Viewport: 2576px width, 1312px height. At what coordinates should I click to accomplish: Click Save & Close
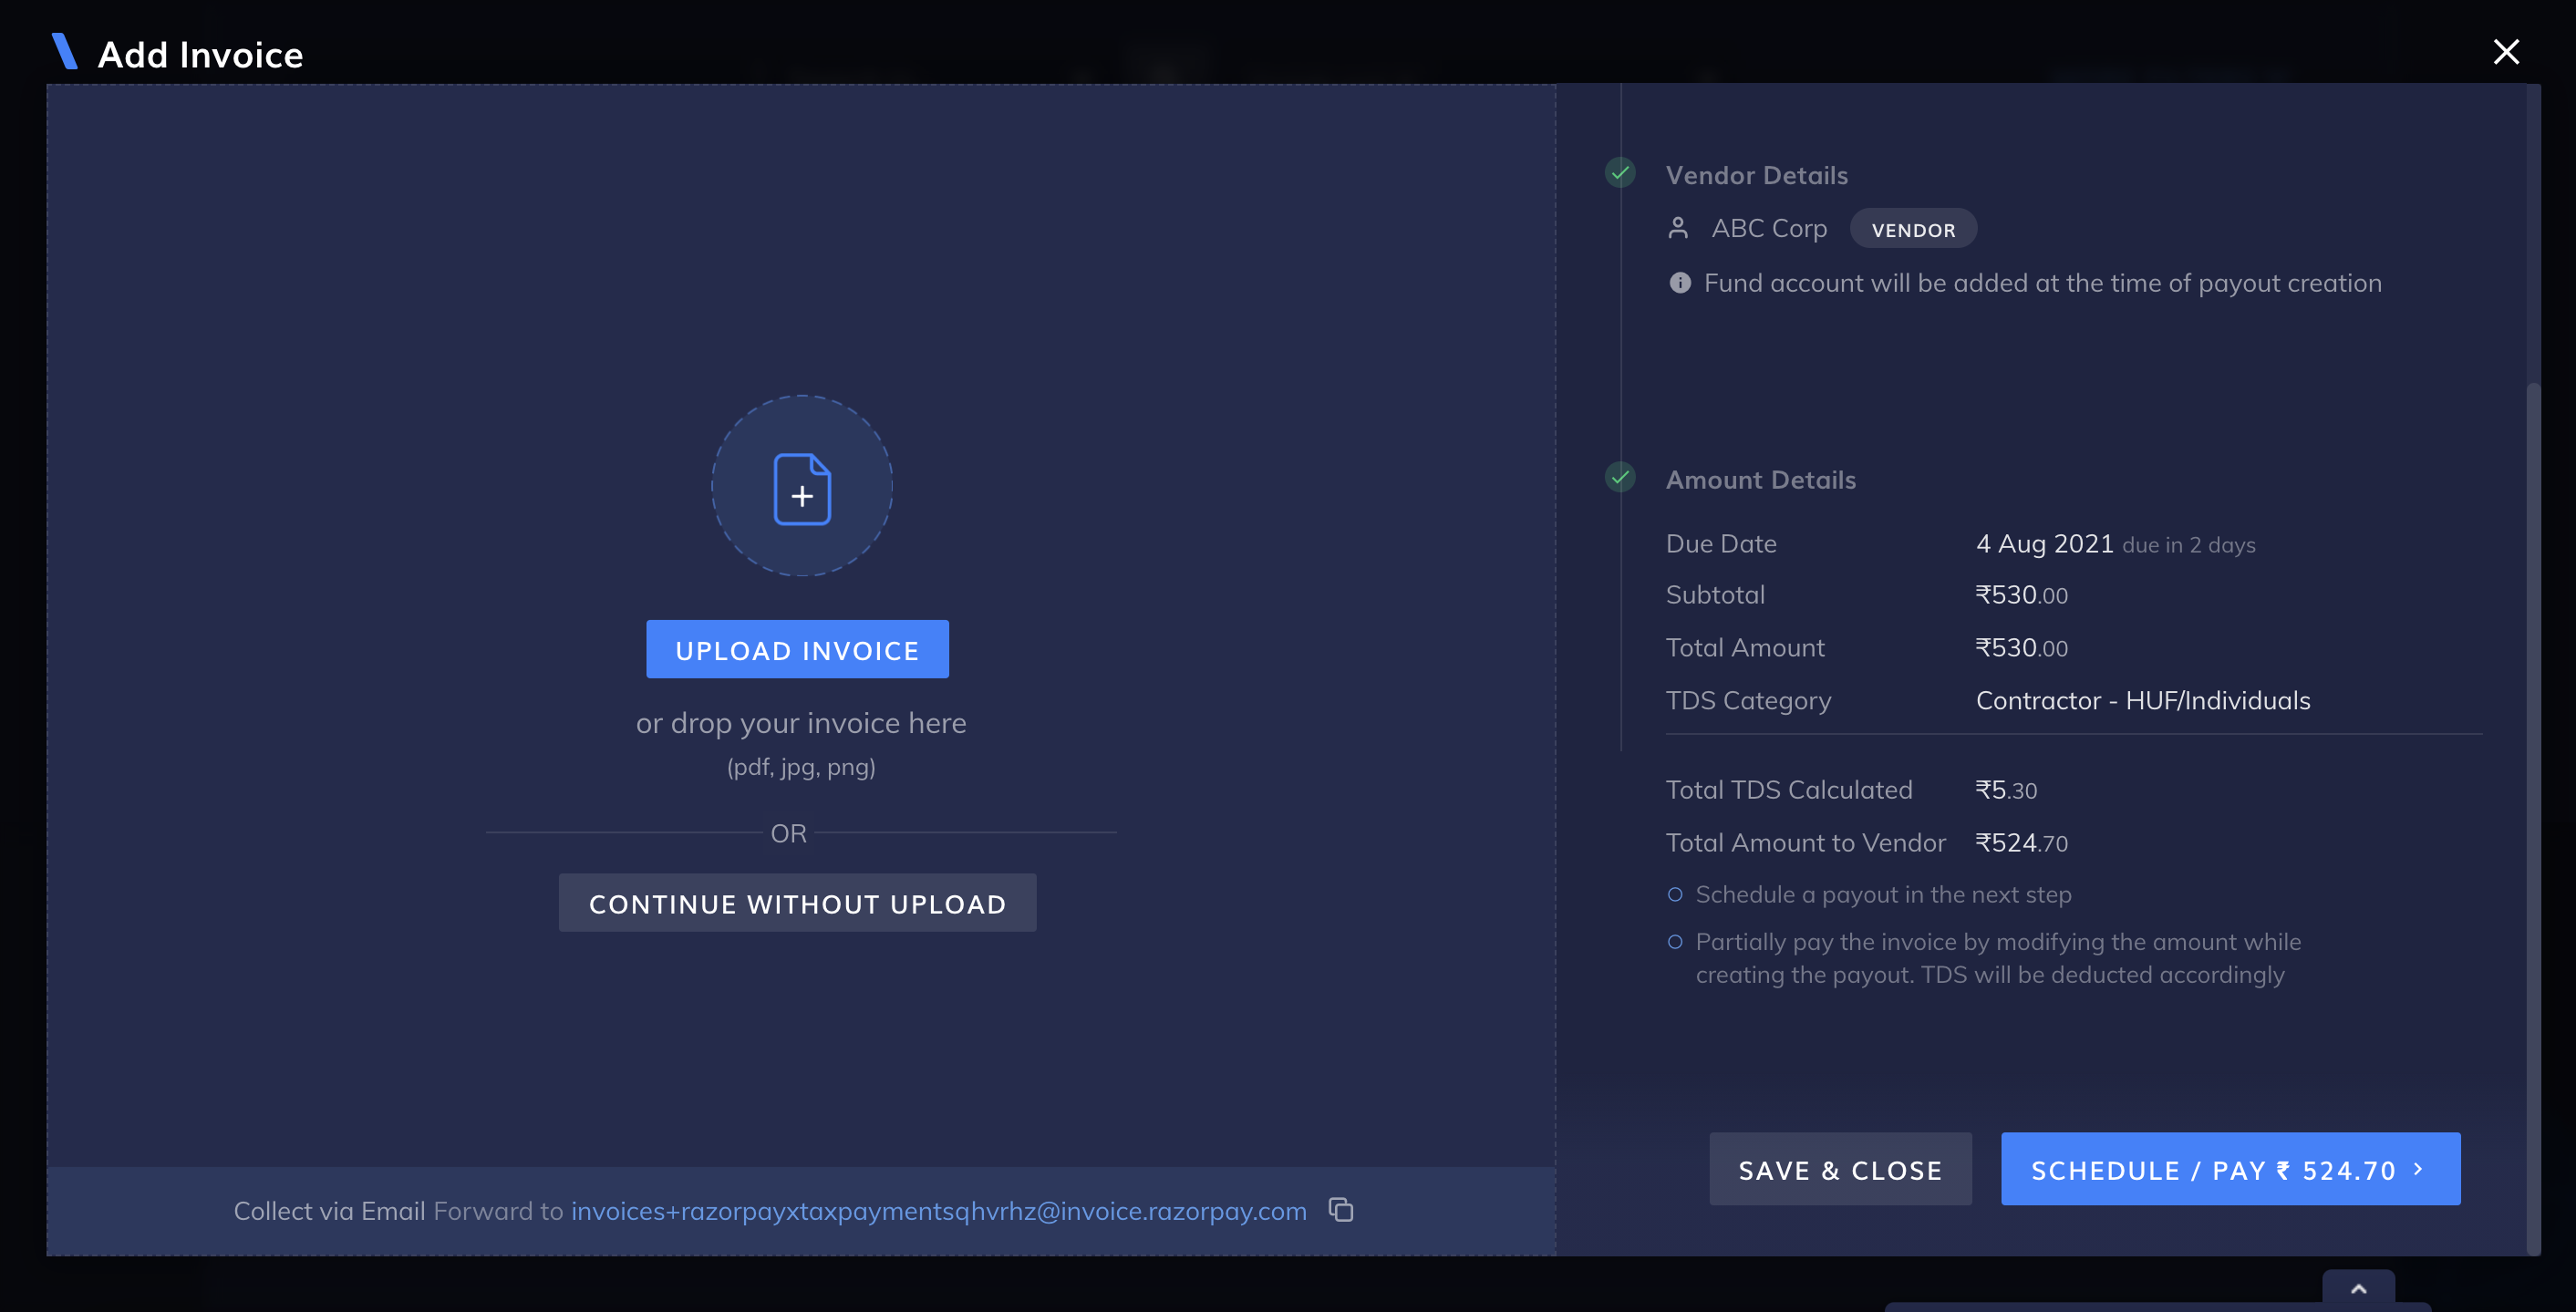point(1840,1169)
